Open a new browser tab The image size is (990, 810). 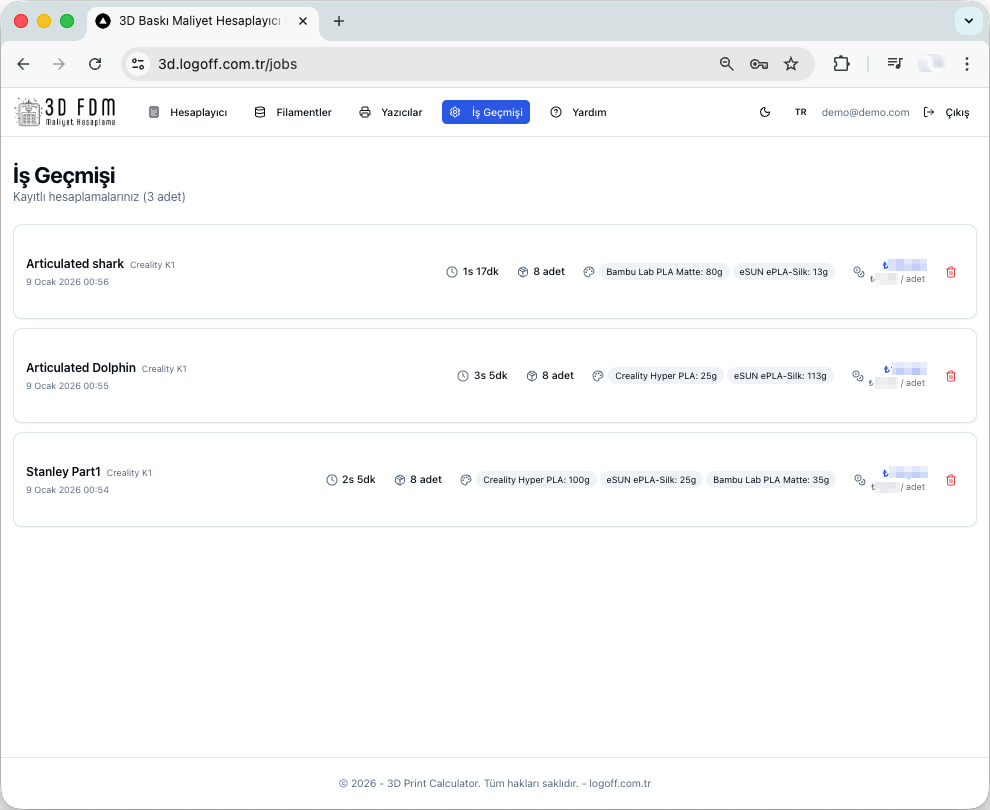coord(339,21)
